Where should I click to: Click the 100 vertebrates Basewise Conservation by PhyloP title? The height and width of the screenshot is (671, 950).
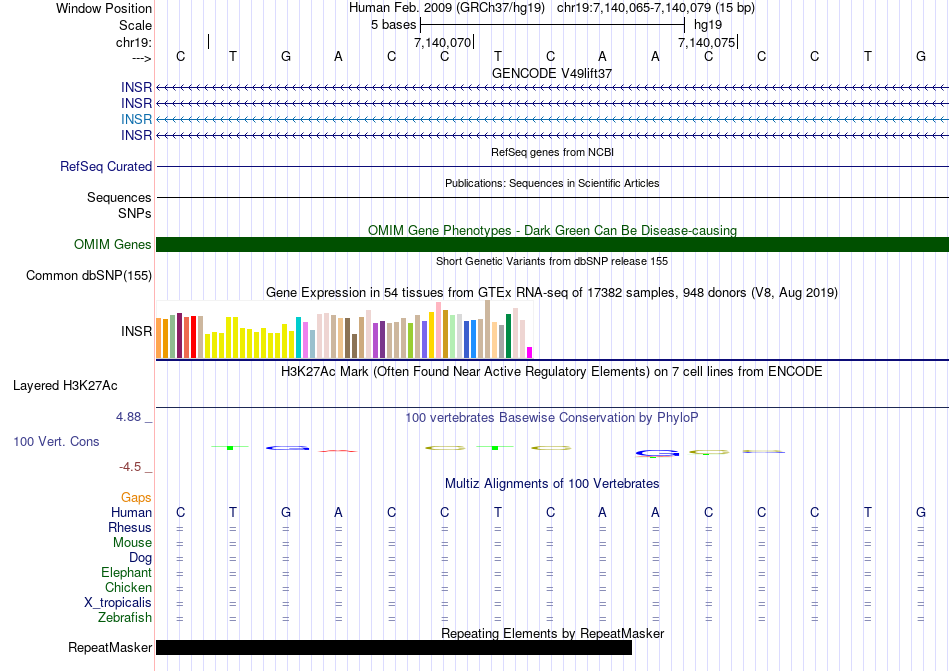click(559, 417)
